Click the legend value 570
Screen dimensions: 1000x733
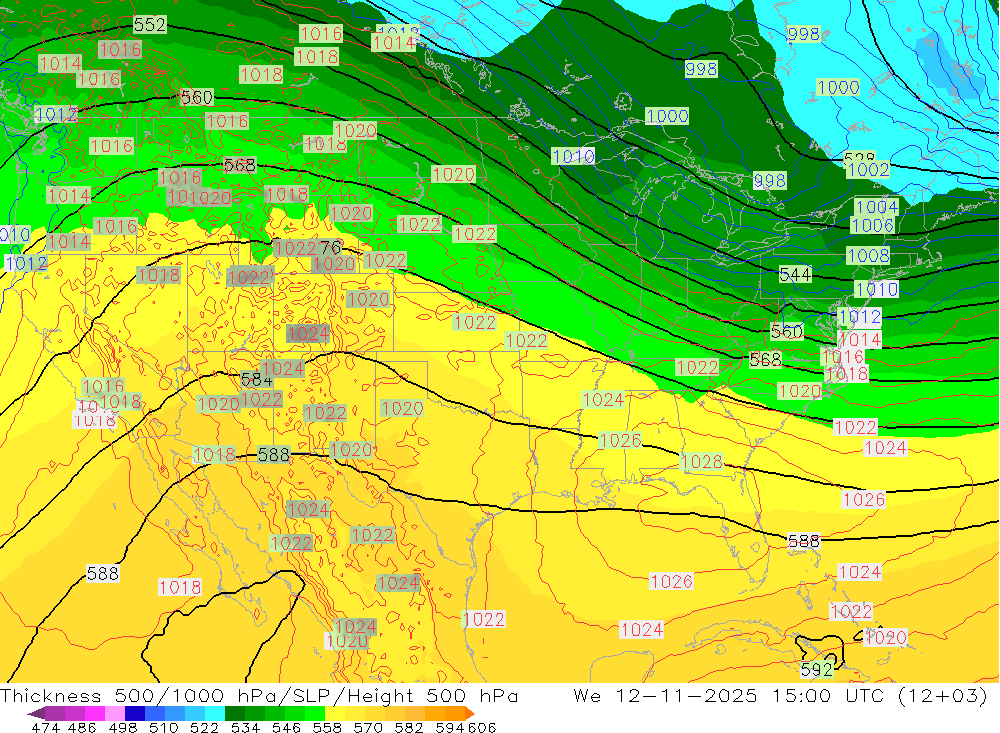pyautogui.click(x=368, y=727)
